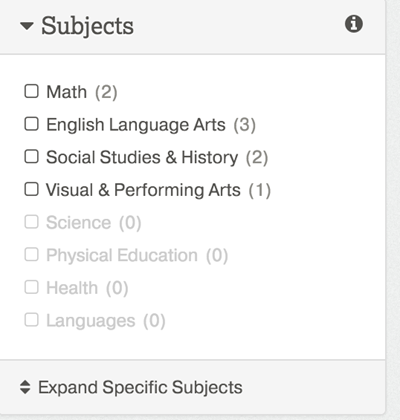Enable the English Language Arts checkbox

click(x=32, y=124)
